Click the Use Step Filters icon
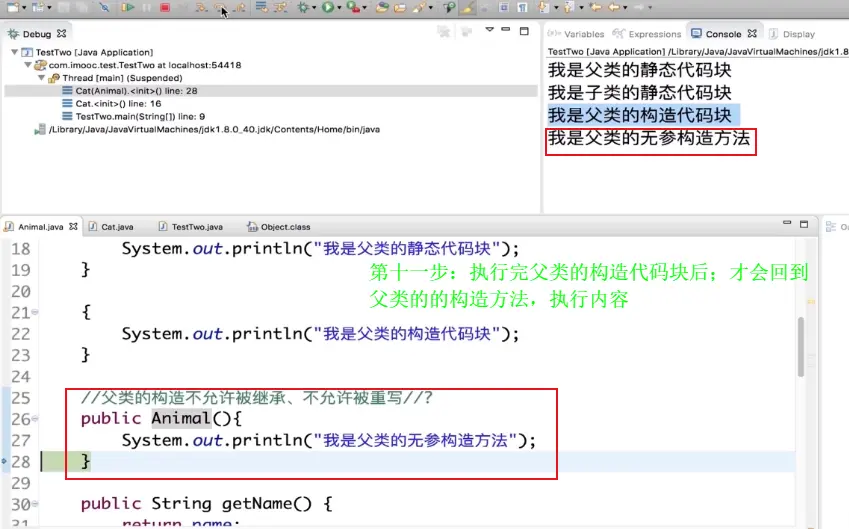Viewport: 849px width, 529px height. [x=280, y=7]
